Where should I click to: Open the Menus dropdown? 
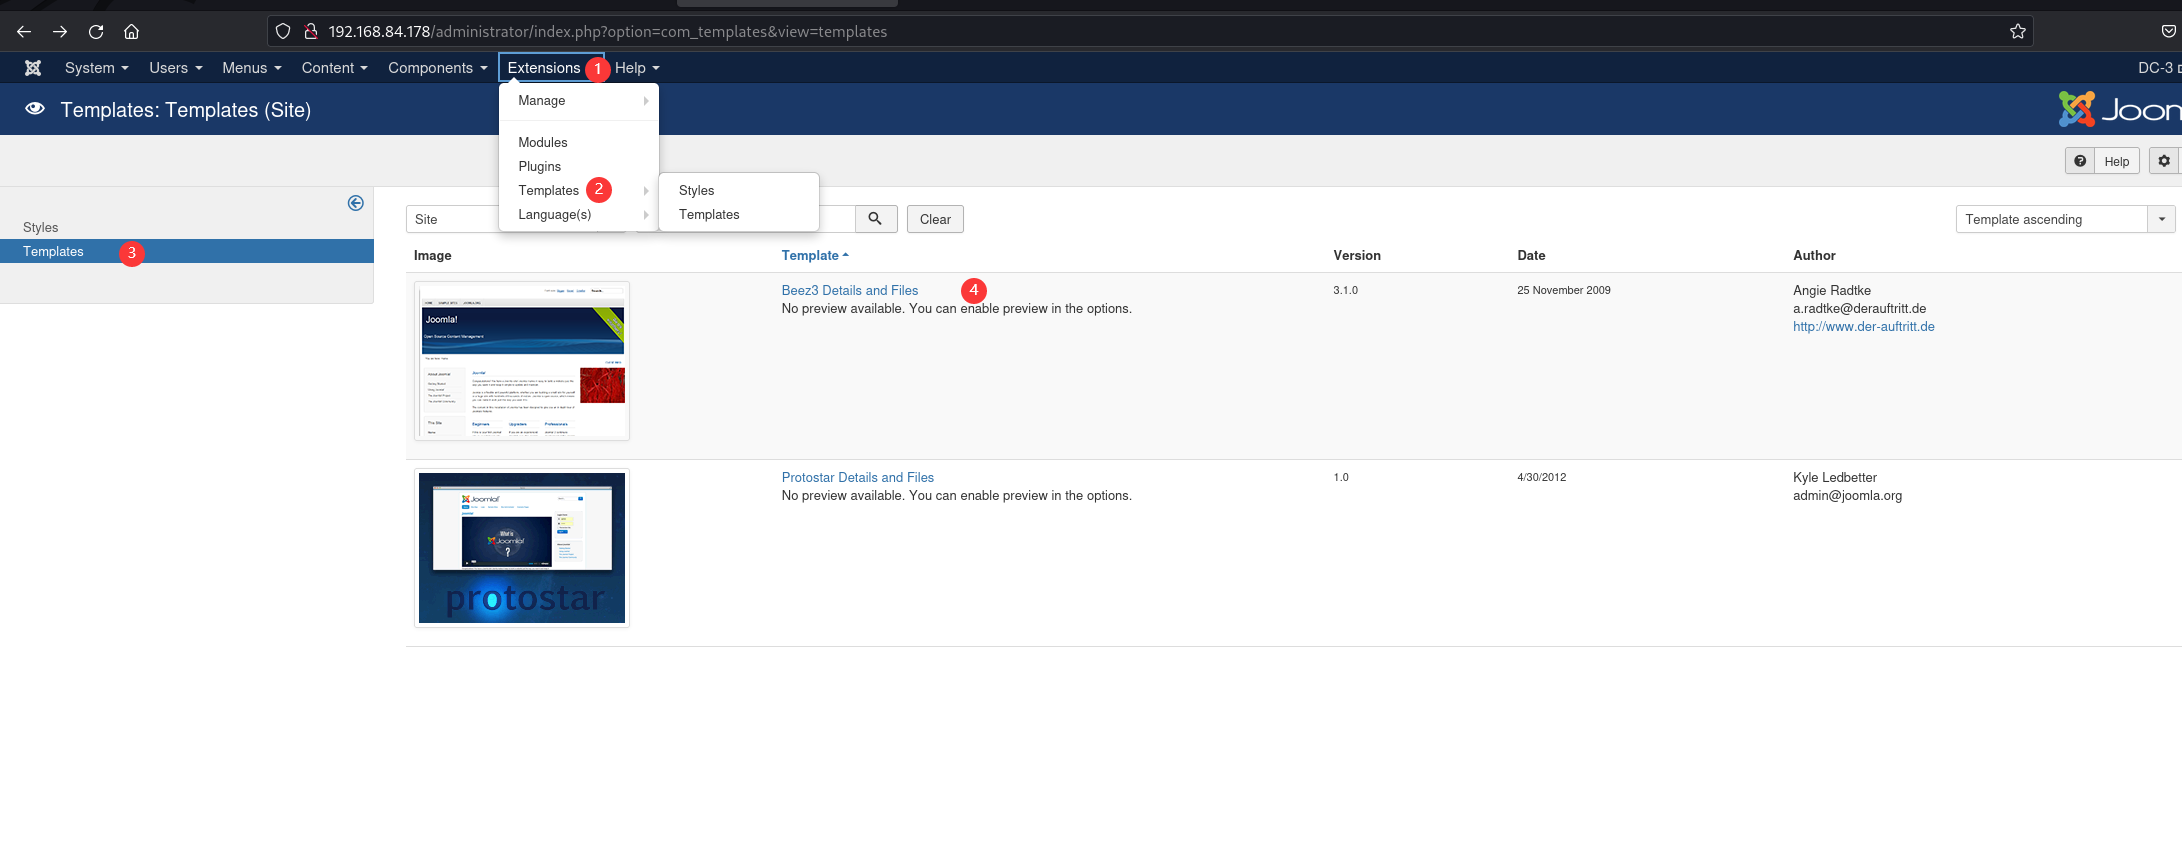(252, 68)
